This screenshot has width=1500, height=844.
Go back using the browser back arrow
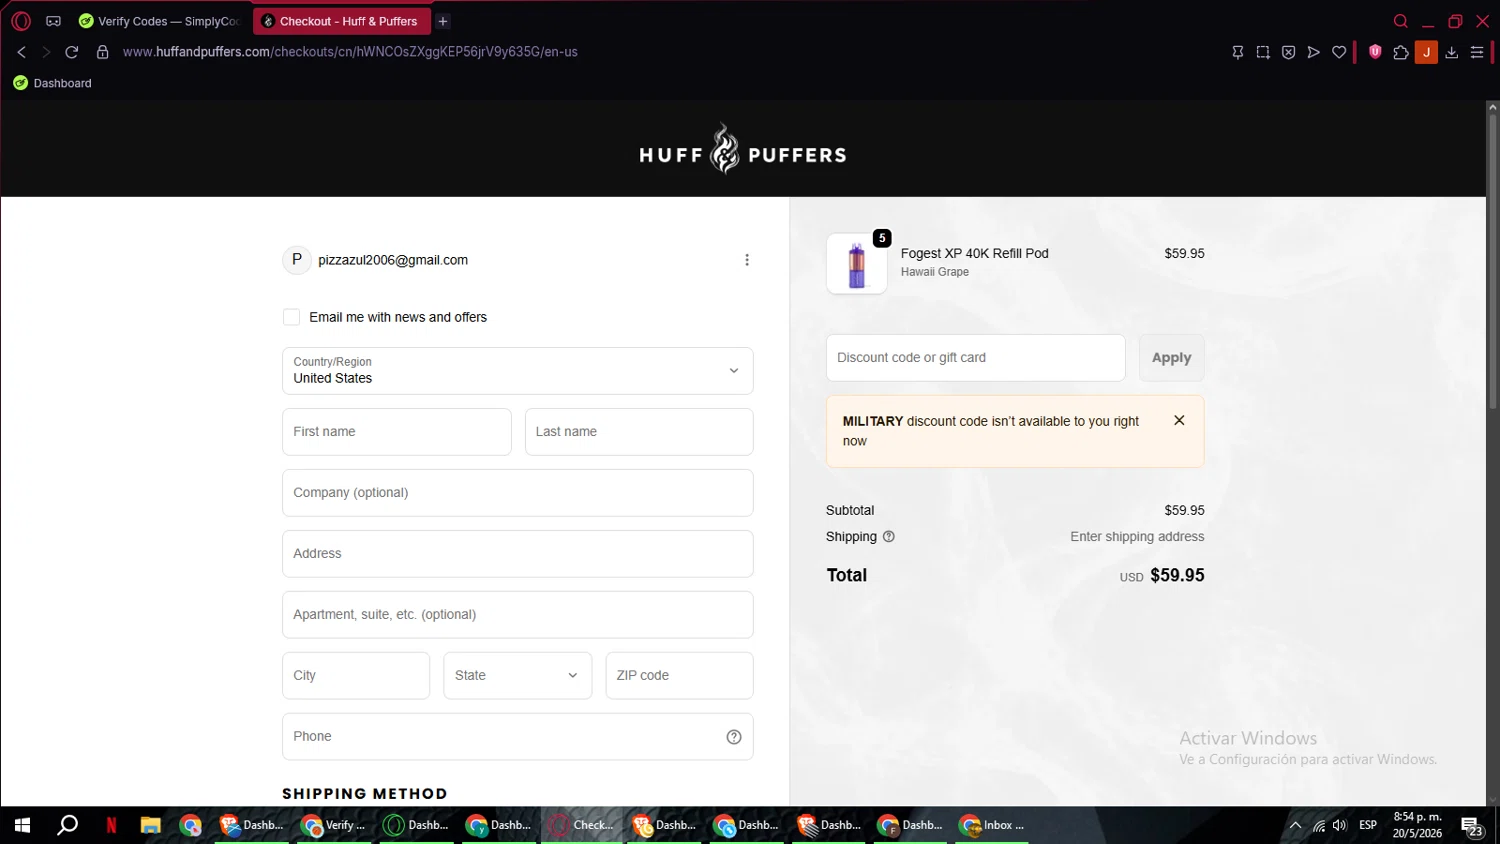tap(21, 52)
